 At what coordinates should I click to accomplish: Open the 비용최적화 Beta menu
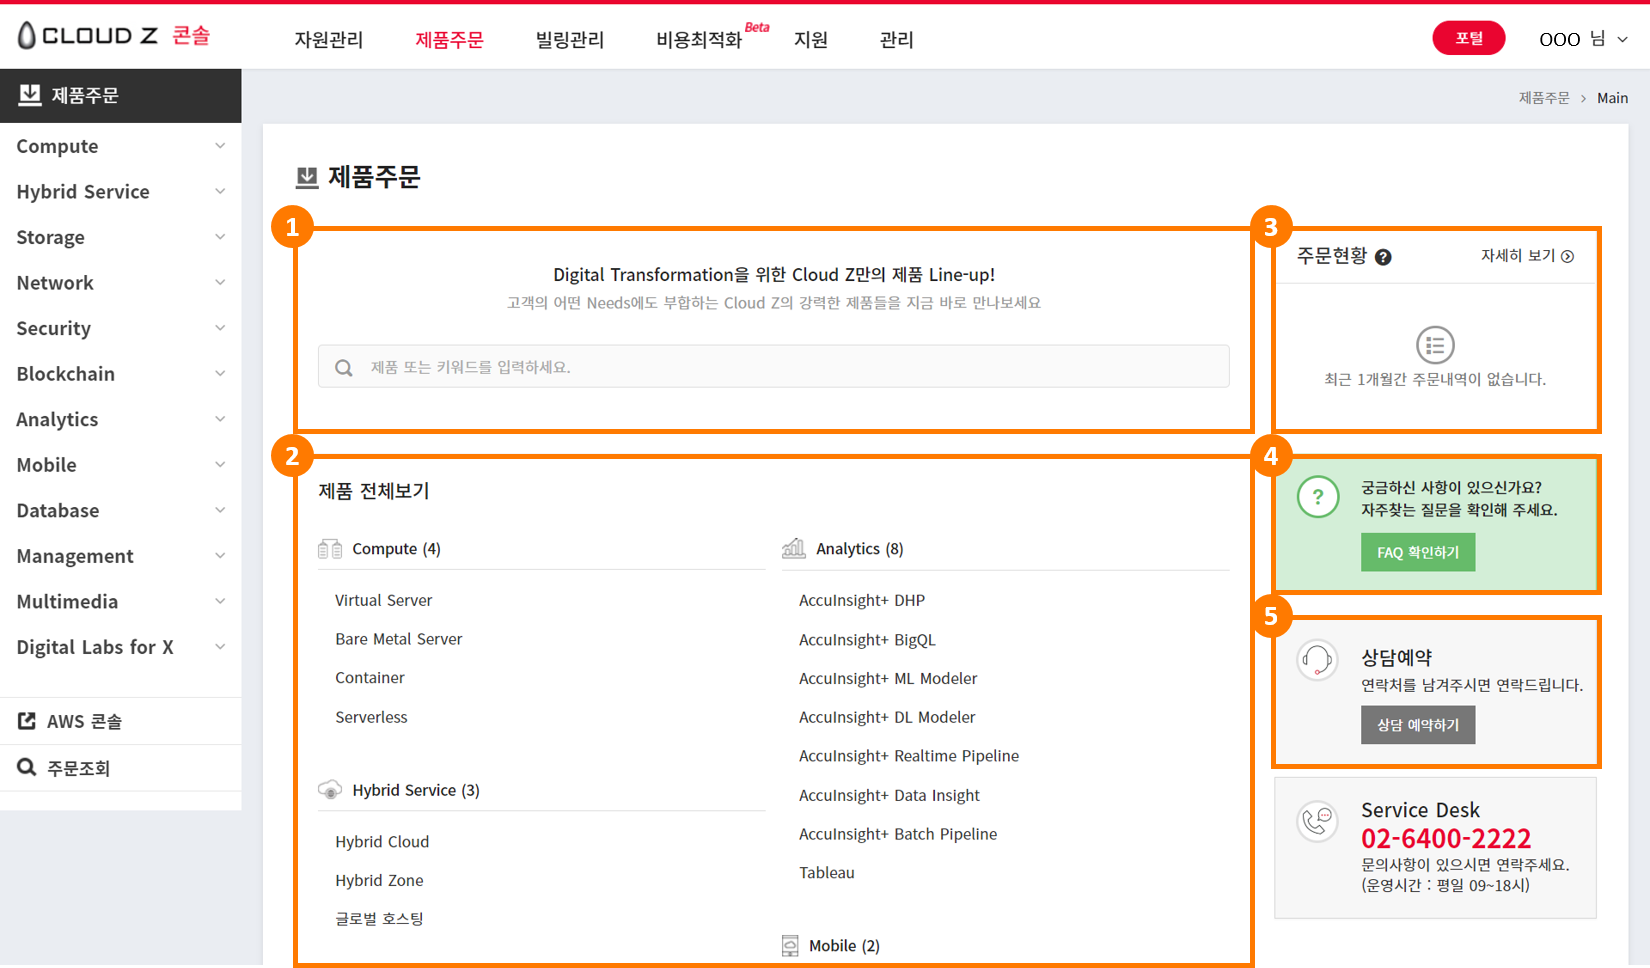tap(712, 38)
